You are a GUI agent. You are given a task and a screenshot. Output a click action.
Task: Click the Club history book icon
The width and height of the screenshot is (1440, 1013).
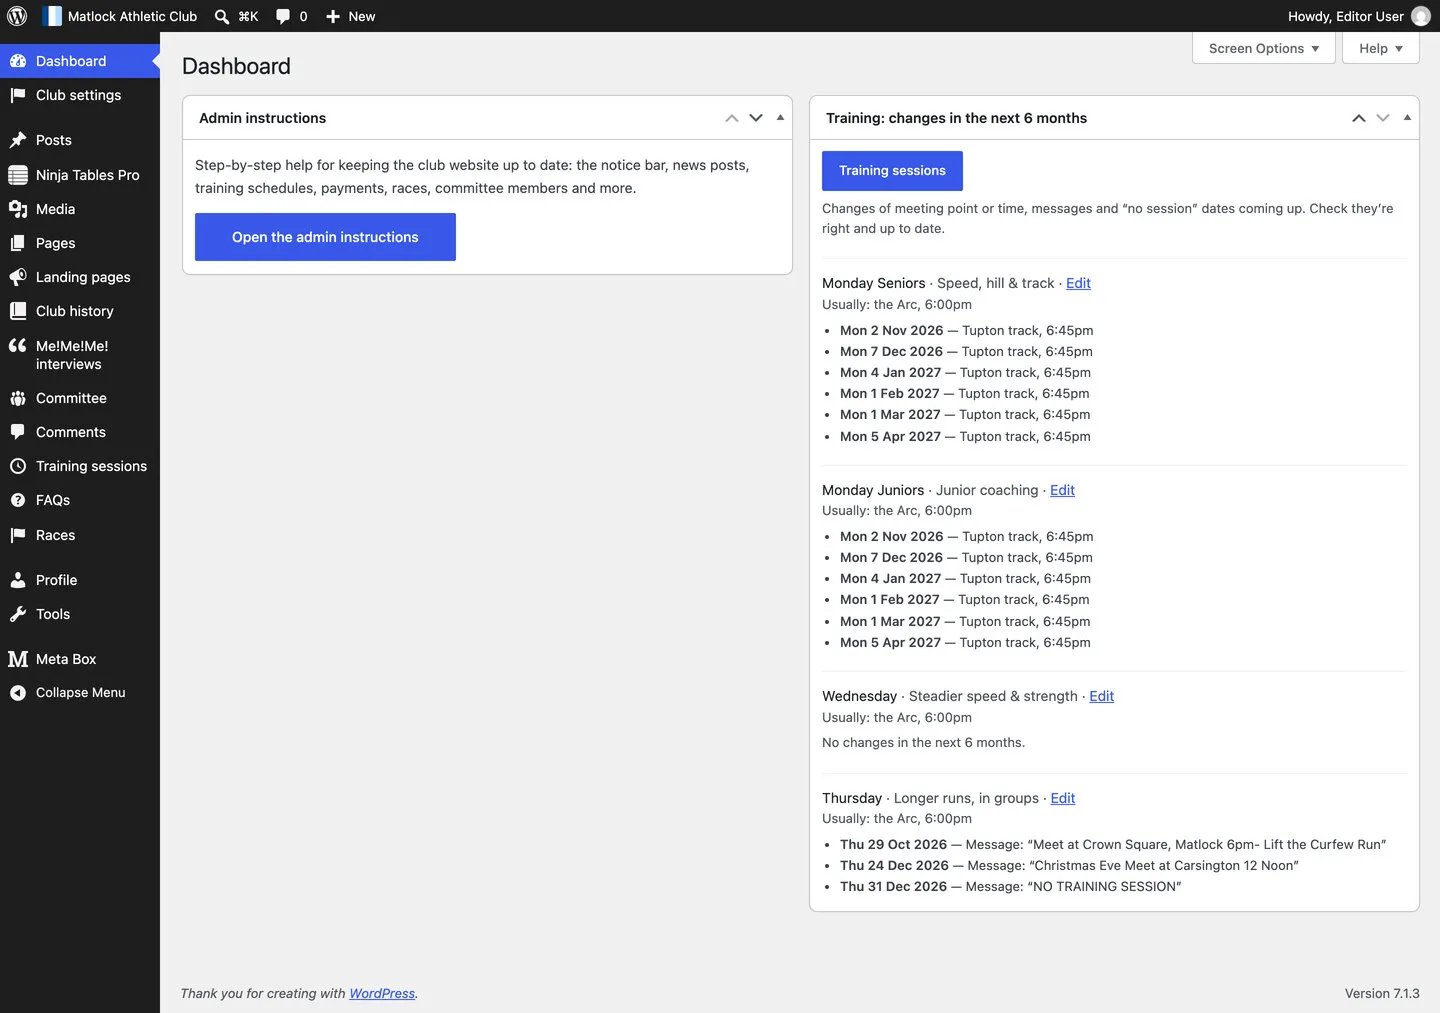tap(18, 311)
